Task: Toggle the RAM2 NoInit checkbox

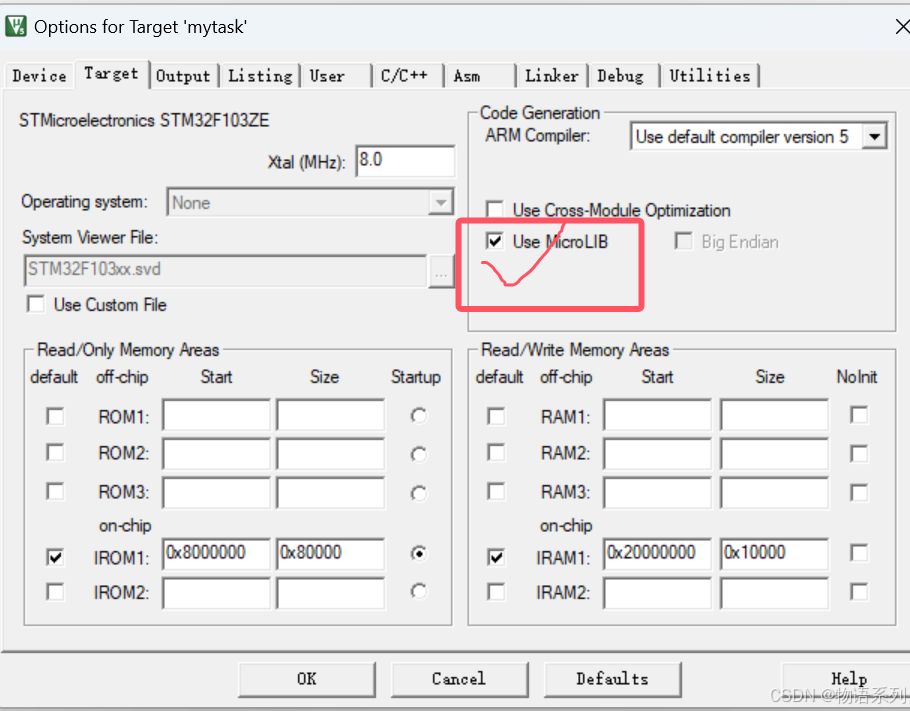Action: click(x=859, y=453)
